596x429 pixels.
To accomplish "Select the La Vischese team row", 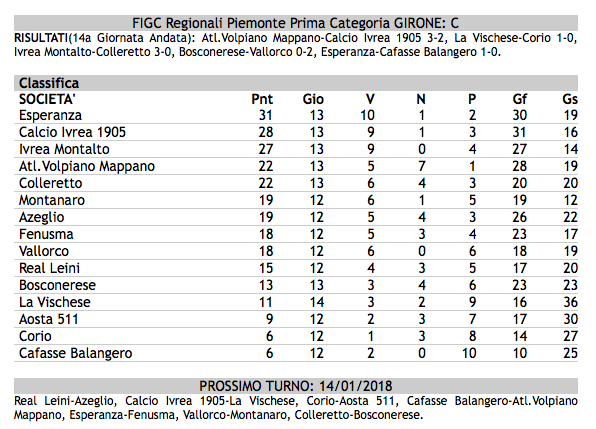I will (296, 302).
